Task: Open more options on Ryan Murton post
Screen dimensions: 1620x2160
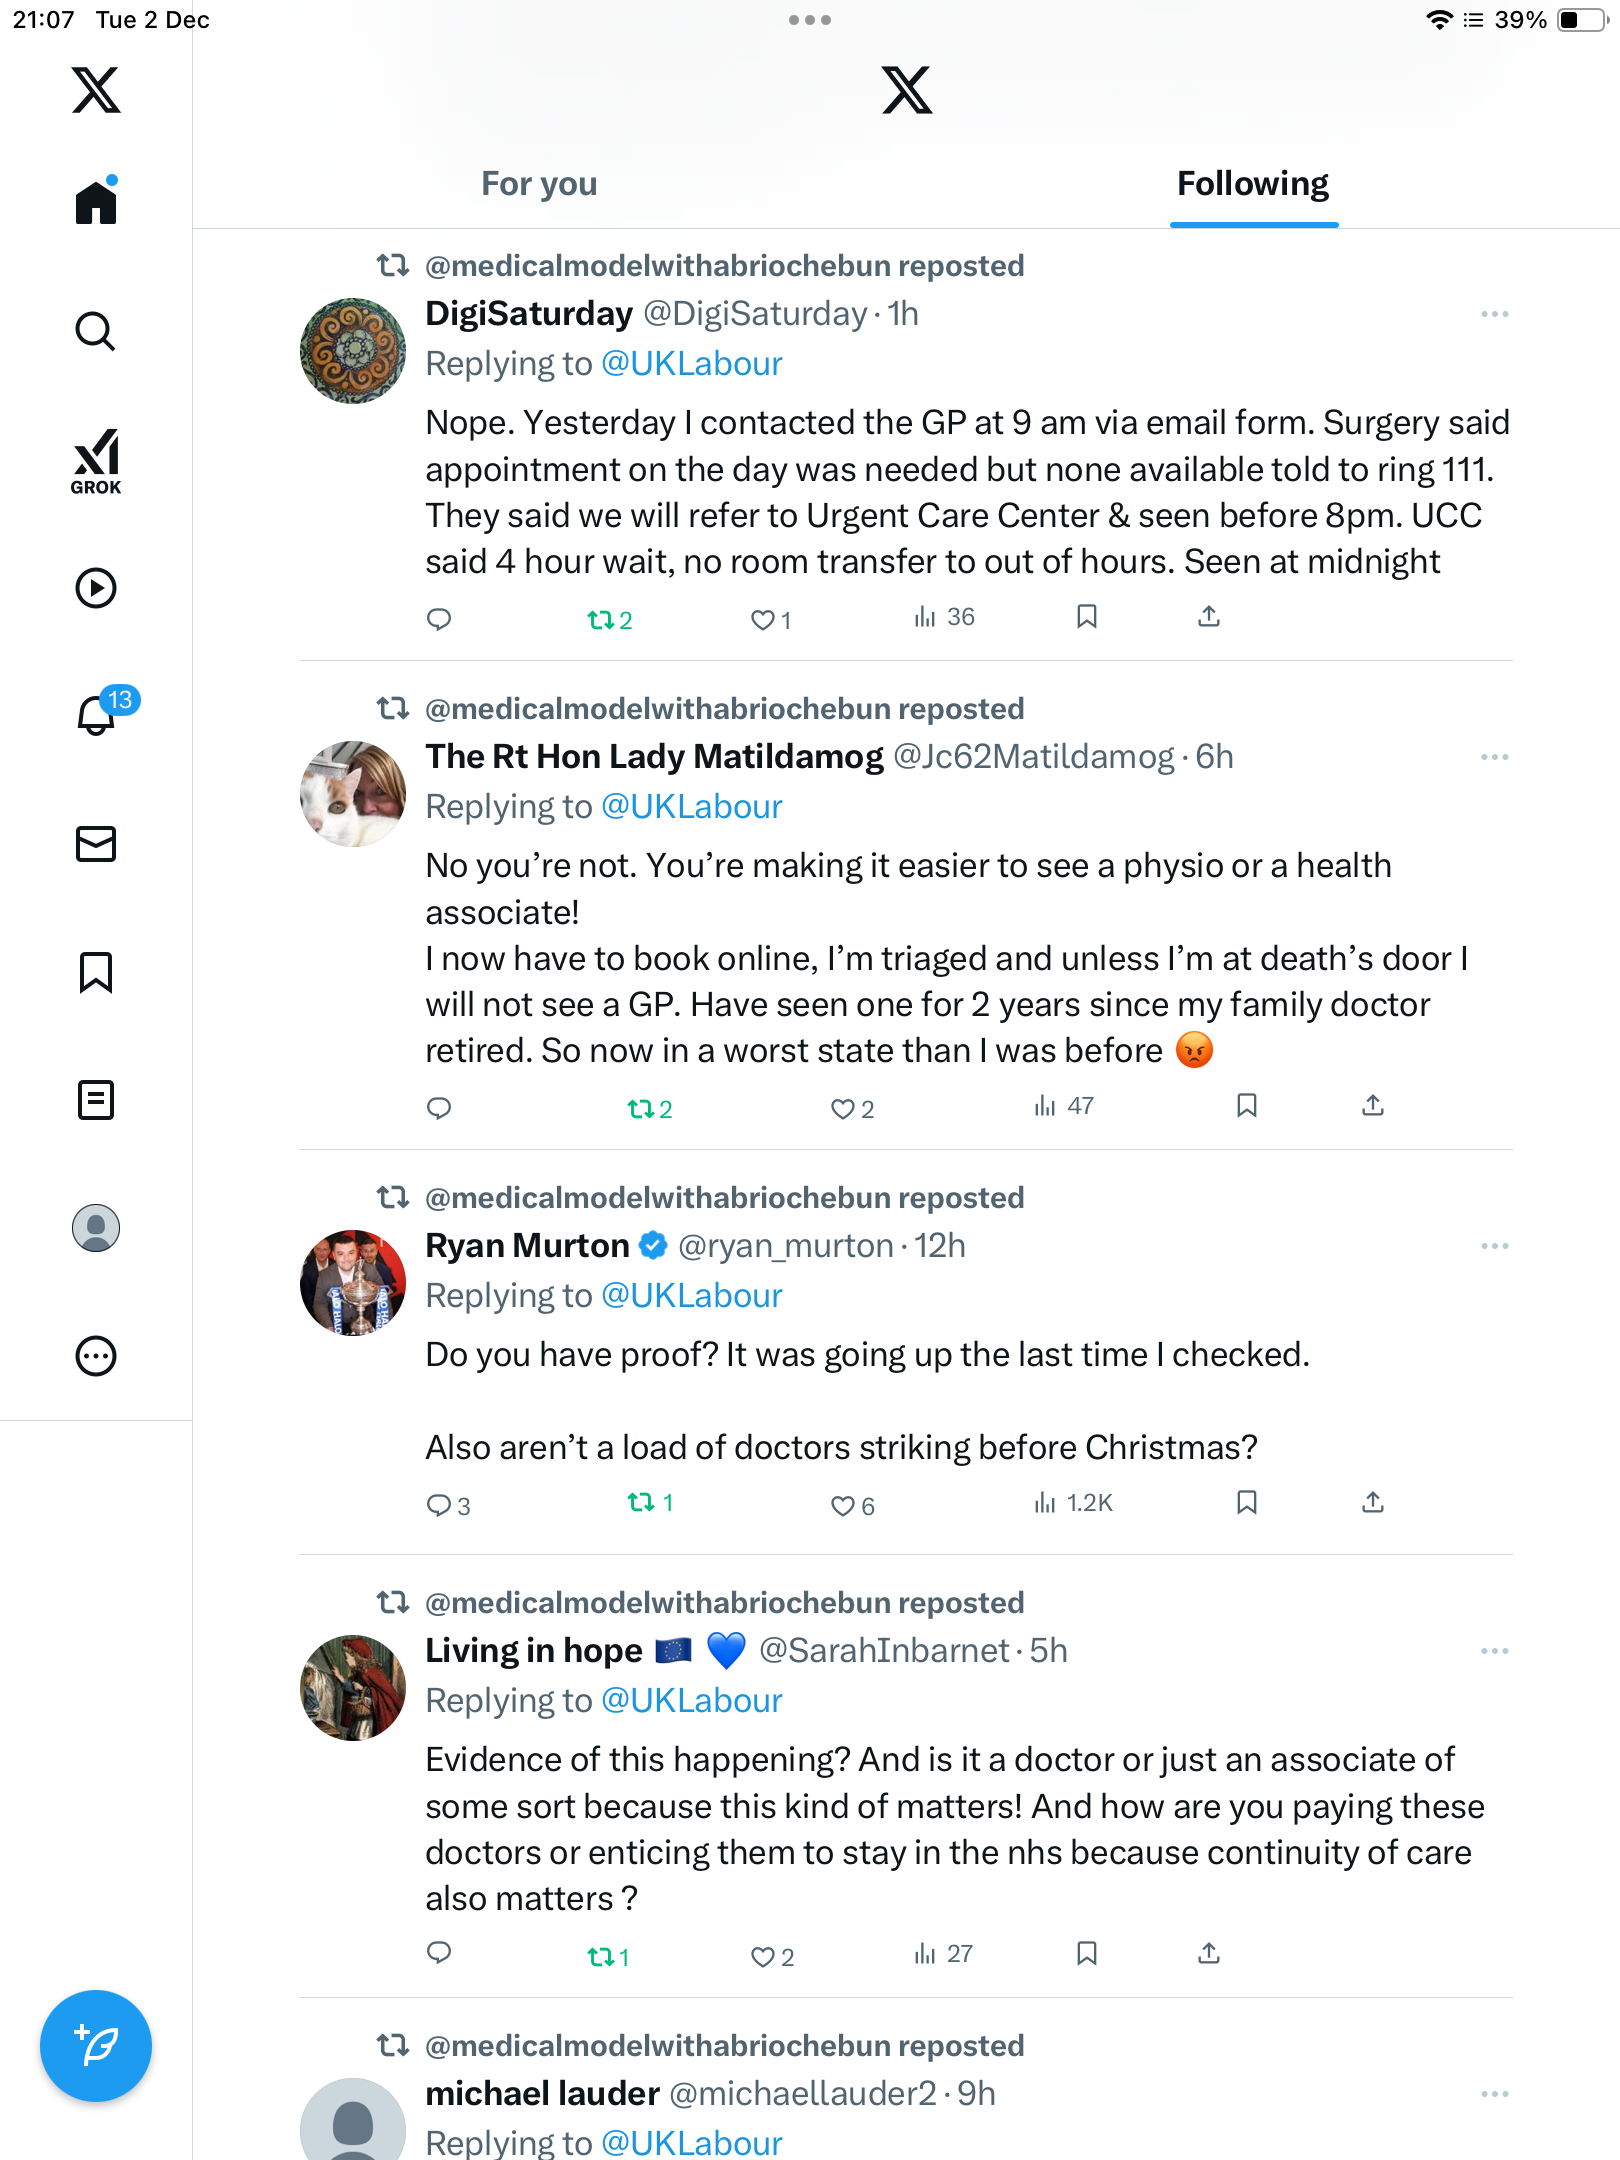Action: click(x=1495, y=1246)
